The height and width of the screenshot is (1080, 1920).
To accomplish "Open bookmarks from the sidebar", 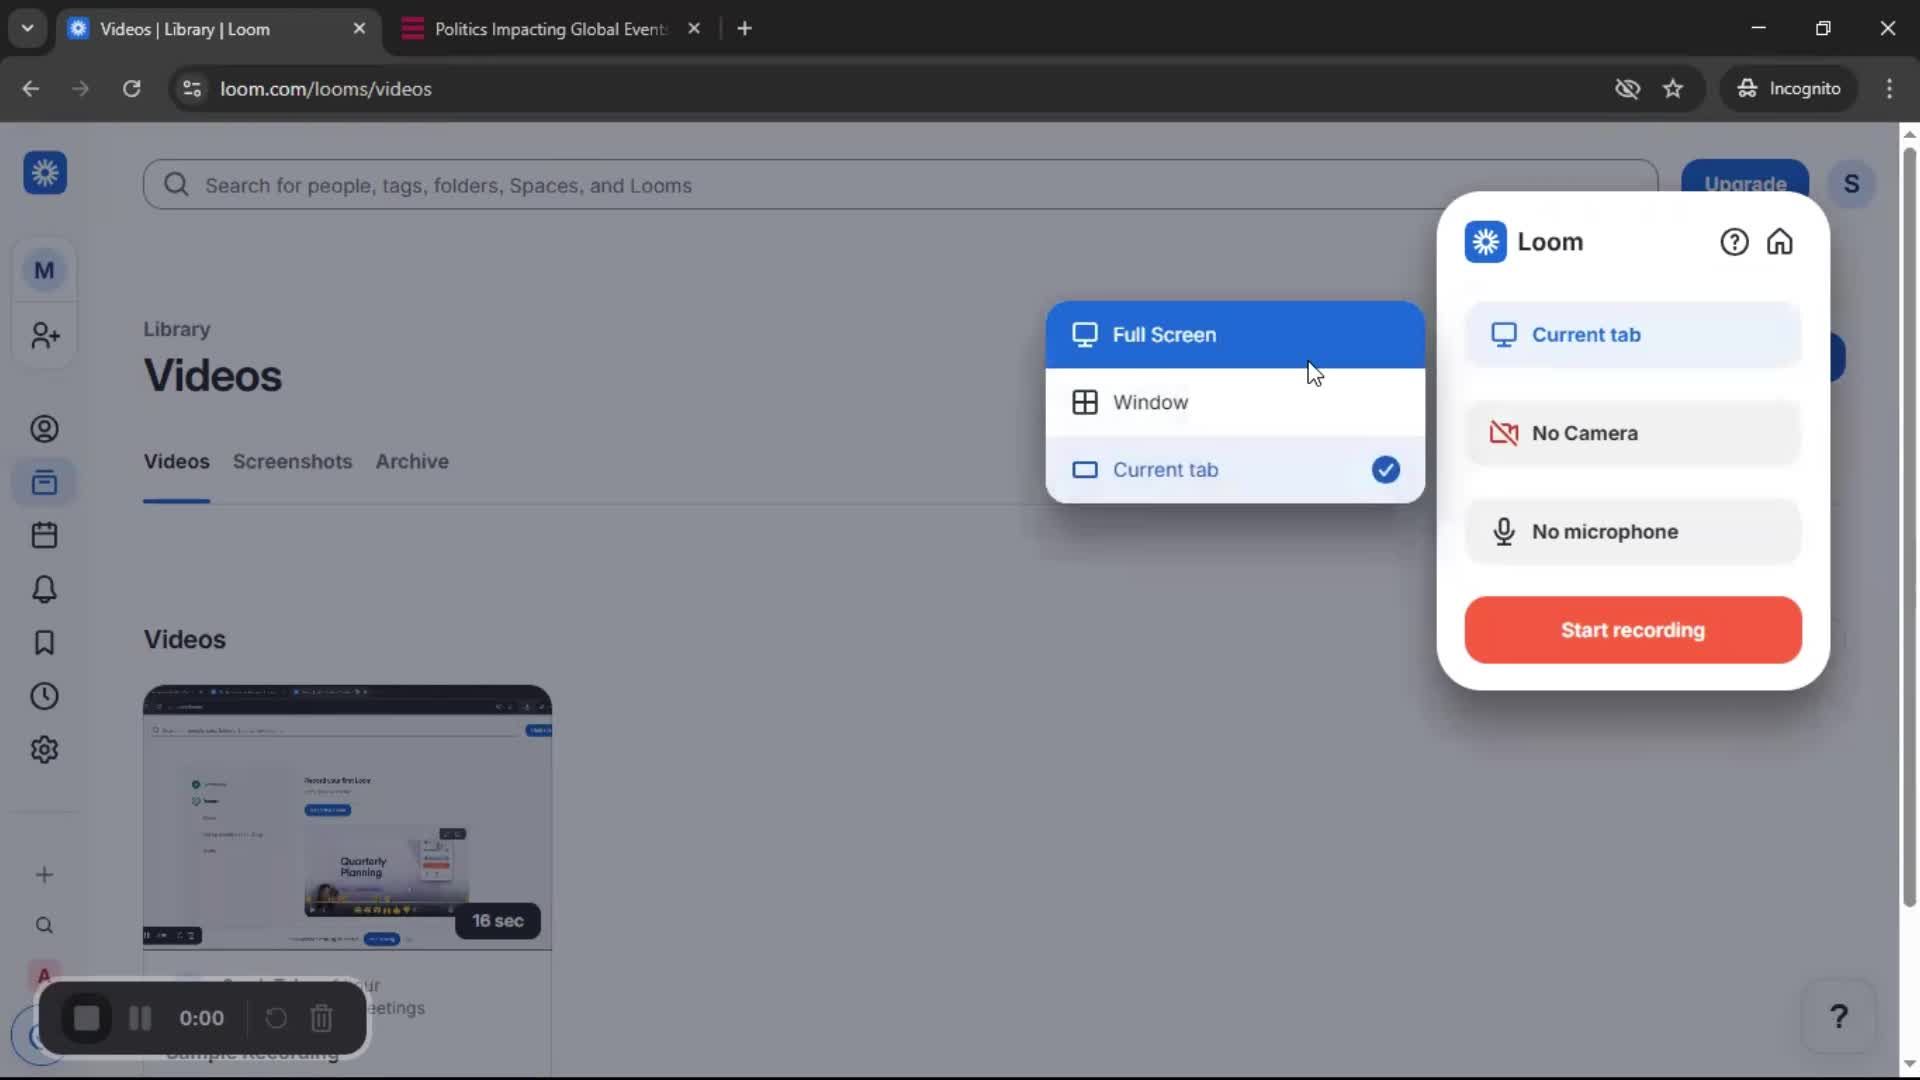I will point(44,643).
